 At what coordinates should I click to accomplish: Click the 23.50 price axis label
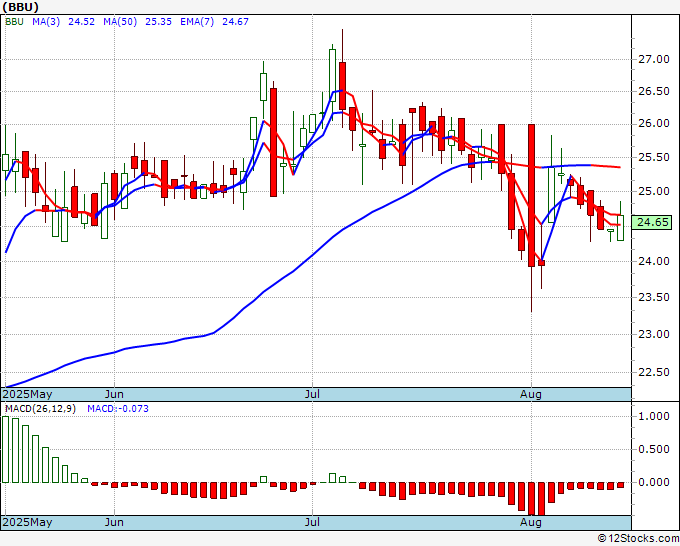click(x=654, y=297)
